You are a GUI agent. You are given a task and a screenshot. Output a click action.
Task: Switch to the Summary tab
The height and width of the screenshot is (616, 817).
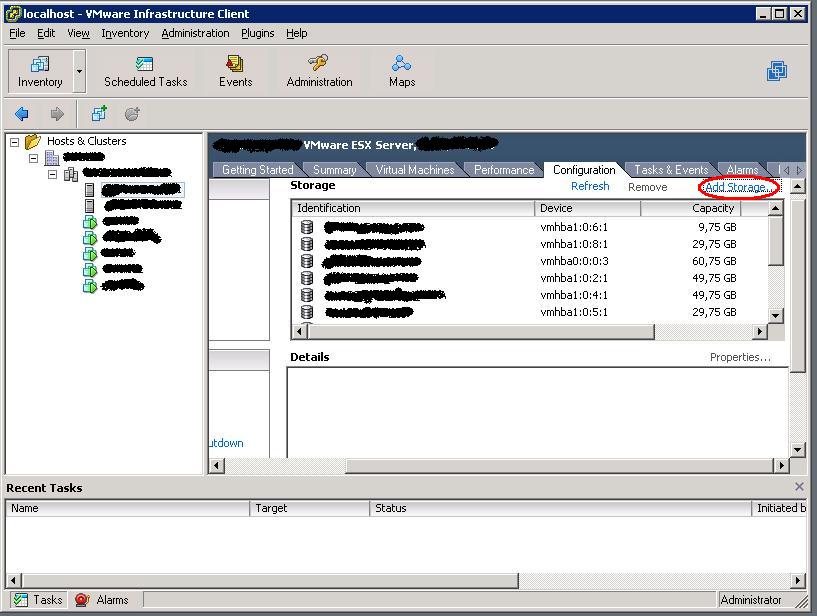(x=335, y=170)
